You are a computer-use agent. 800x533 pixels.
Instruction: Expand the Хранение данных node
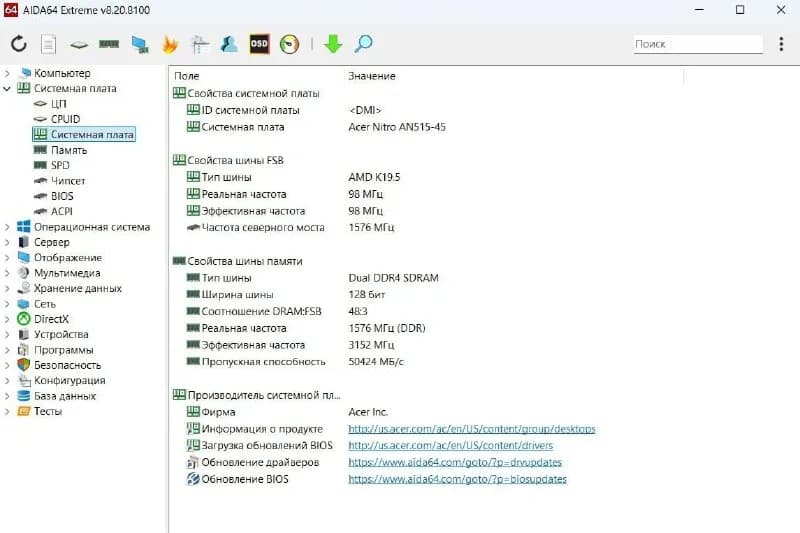point(7,289)
